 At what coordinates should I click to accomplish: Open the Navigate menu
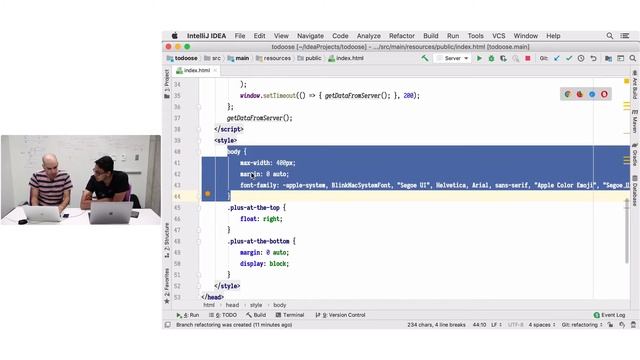point(310,36)
